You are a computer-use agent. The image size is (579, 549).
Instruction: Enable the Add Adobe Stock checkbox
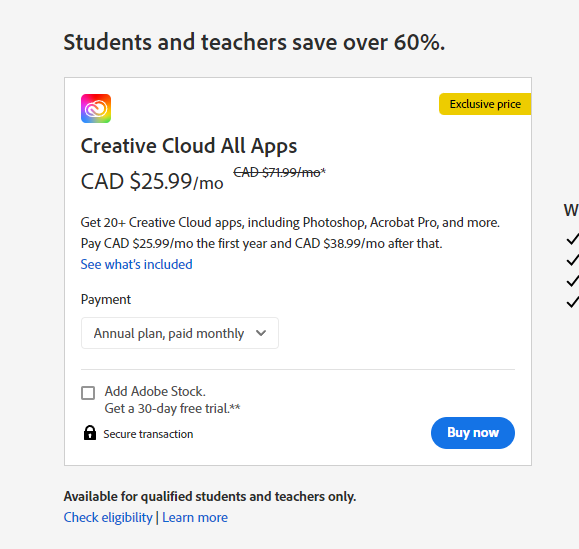pos(88,393)
